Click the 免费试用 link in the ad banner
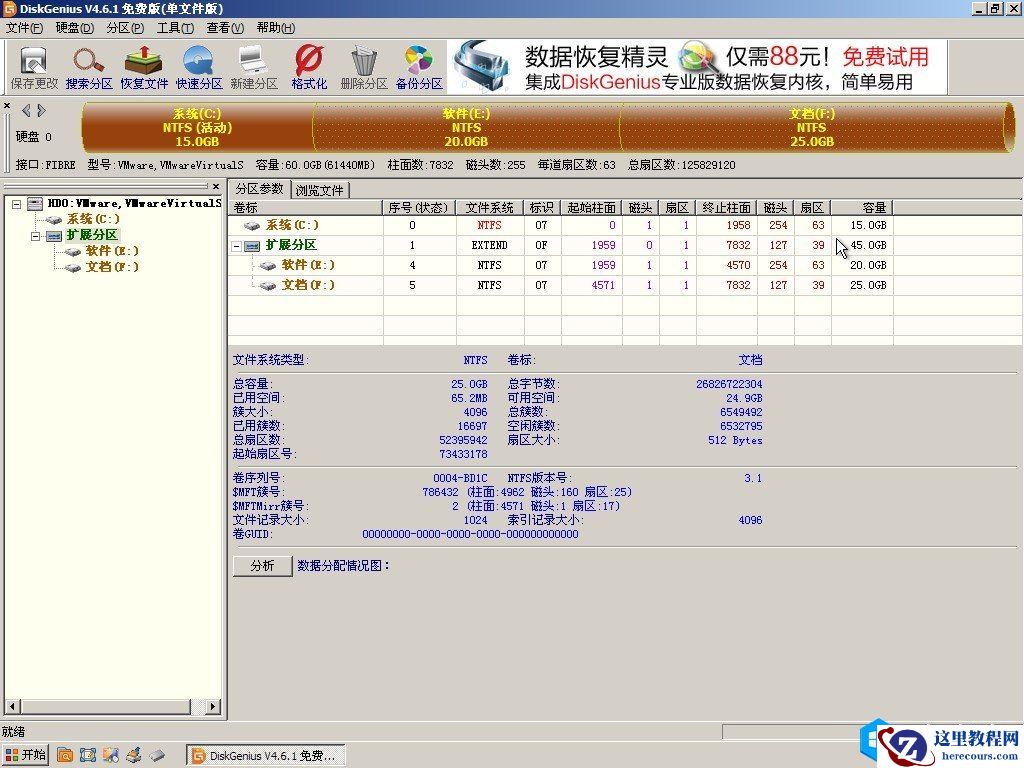Image resolution: width=1024 pixels, height=768 pixels. pyautogui.click(x=886, y=58)
